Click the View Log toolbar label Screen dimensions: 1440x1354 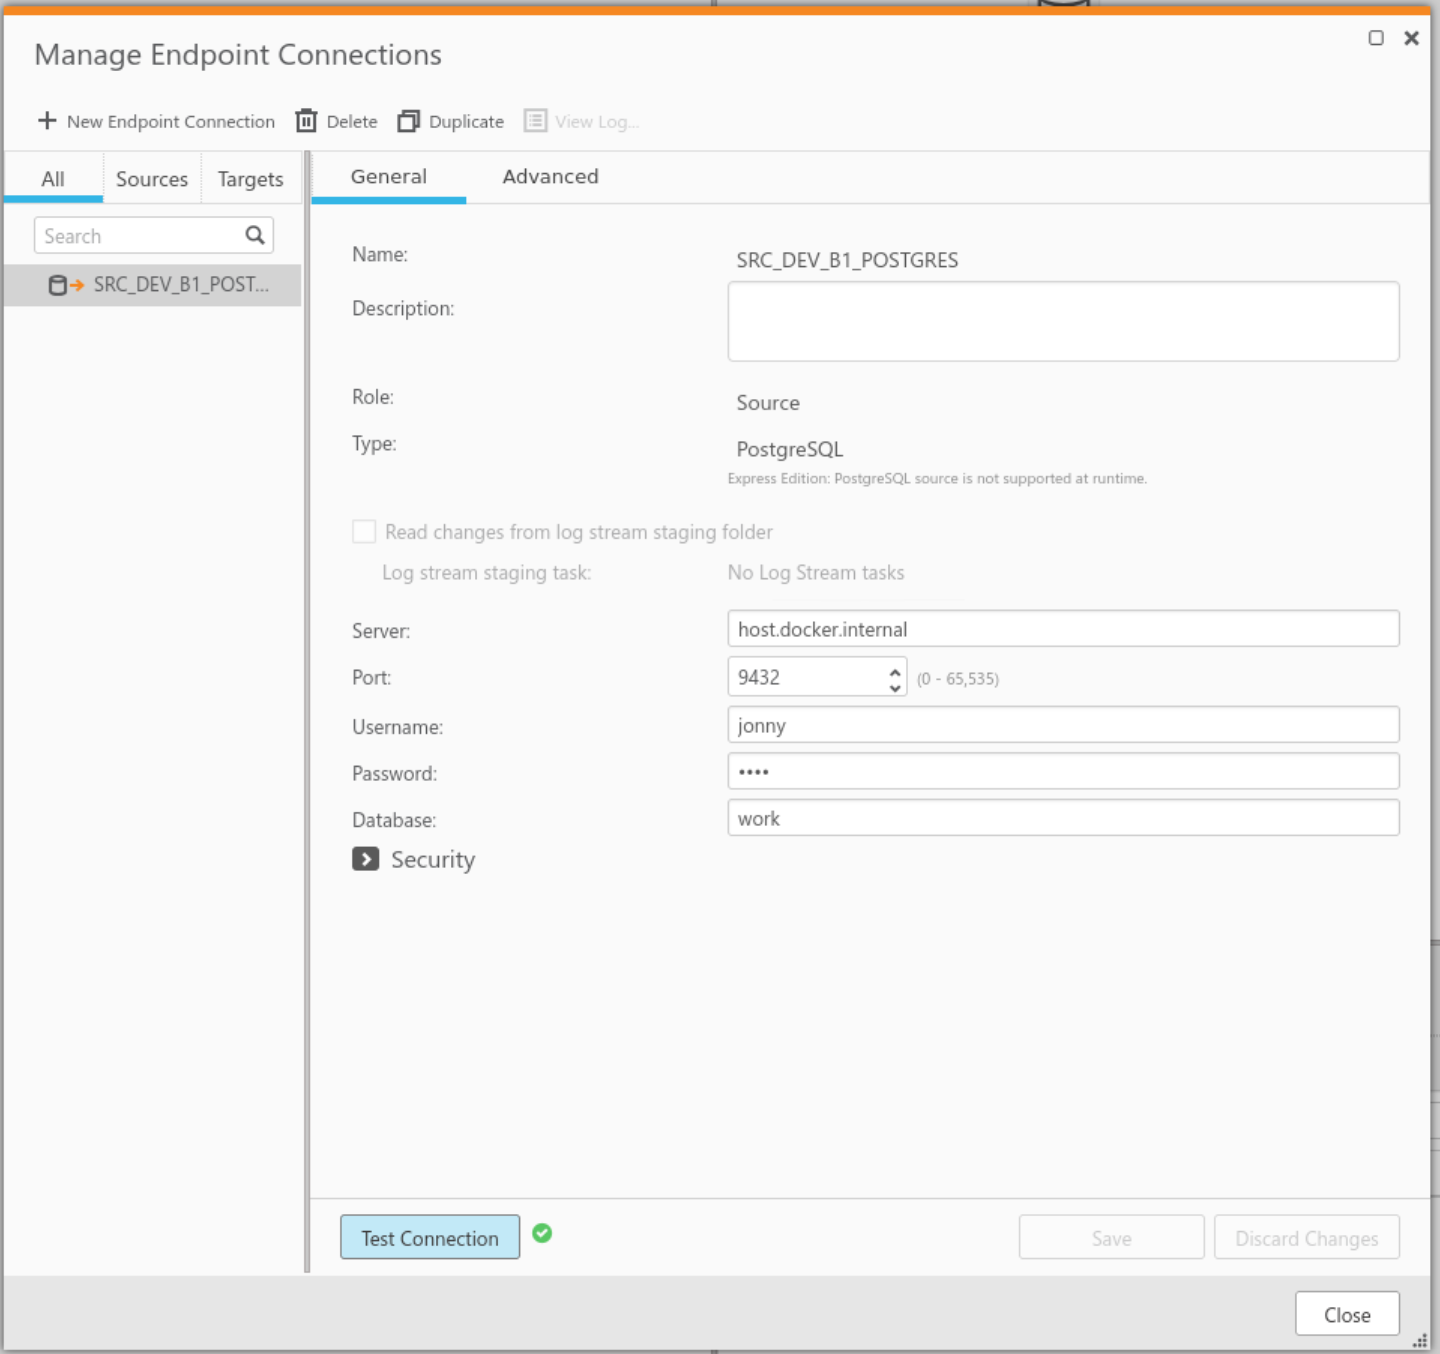(x=597, y=122)
